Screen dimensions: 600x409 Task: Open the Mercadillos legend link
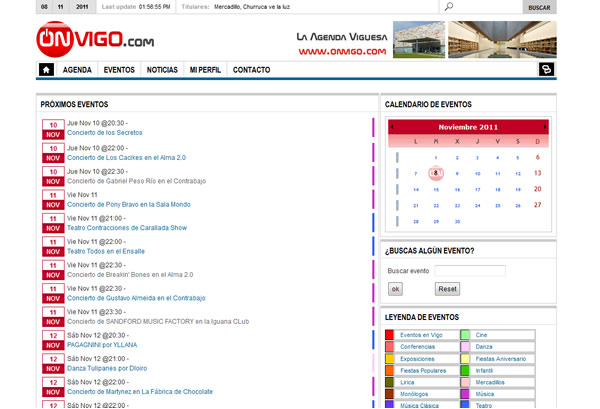pyautogui.click(x=490, y=382)
